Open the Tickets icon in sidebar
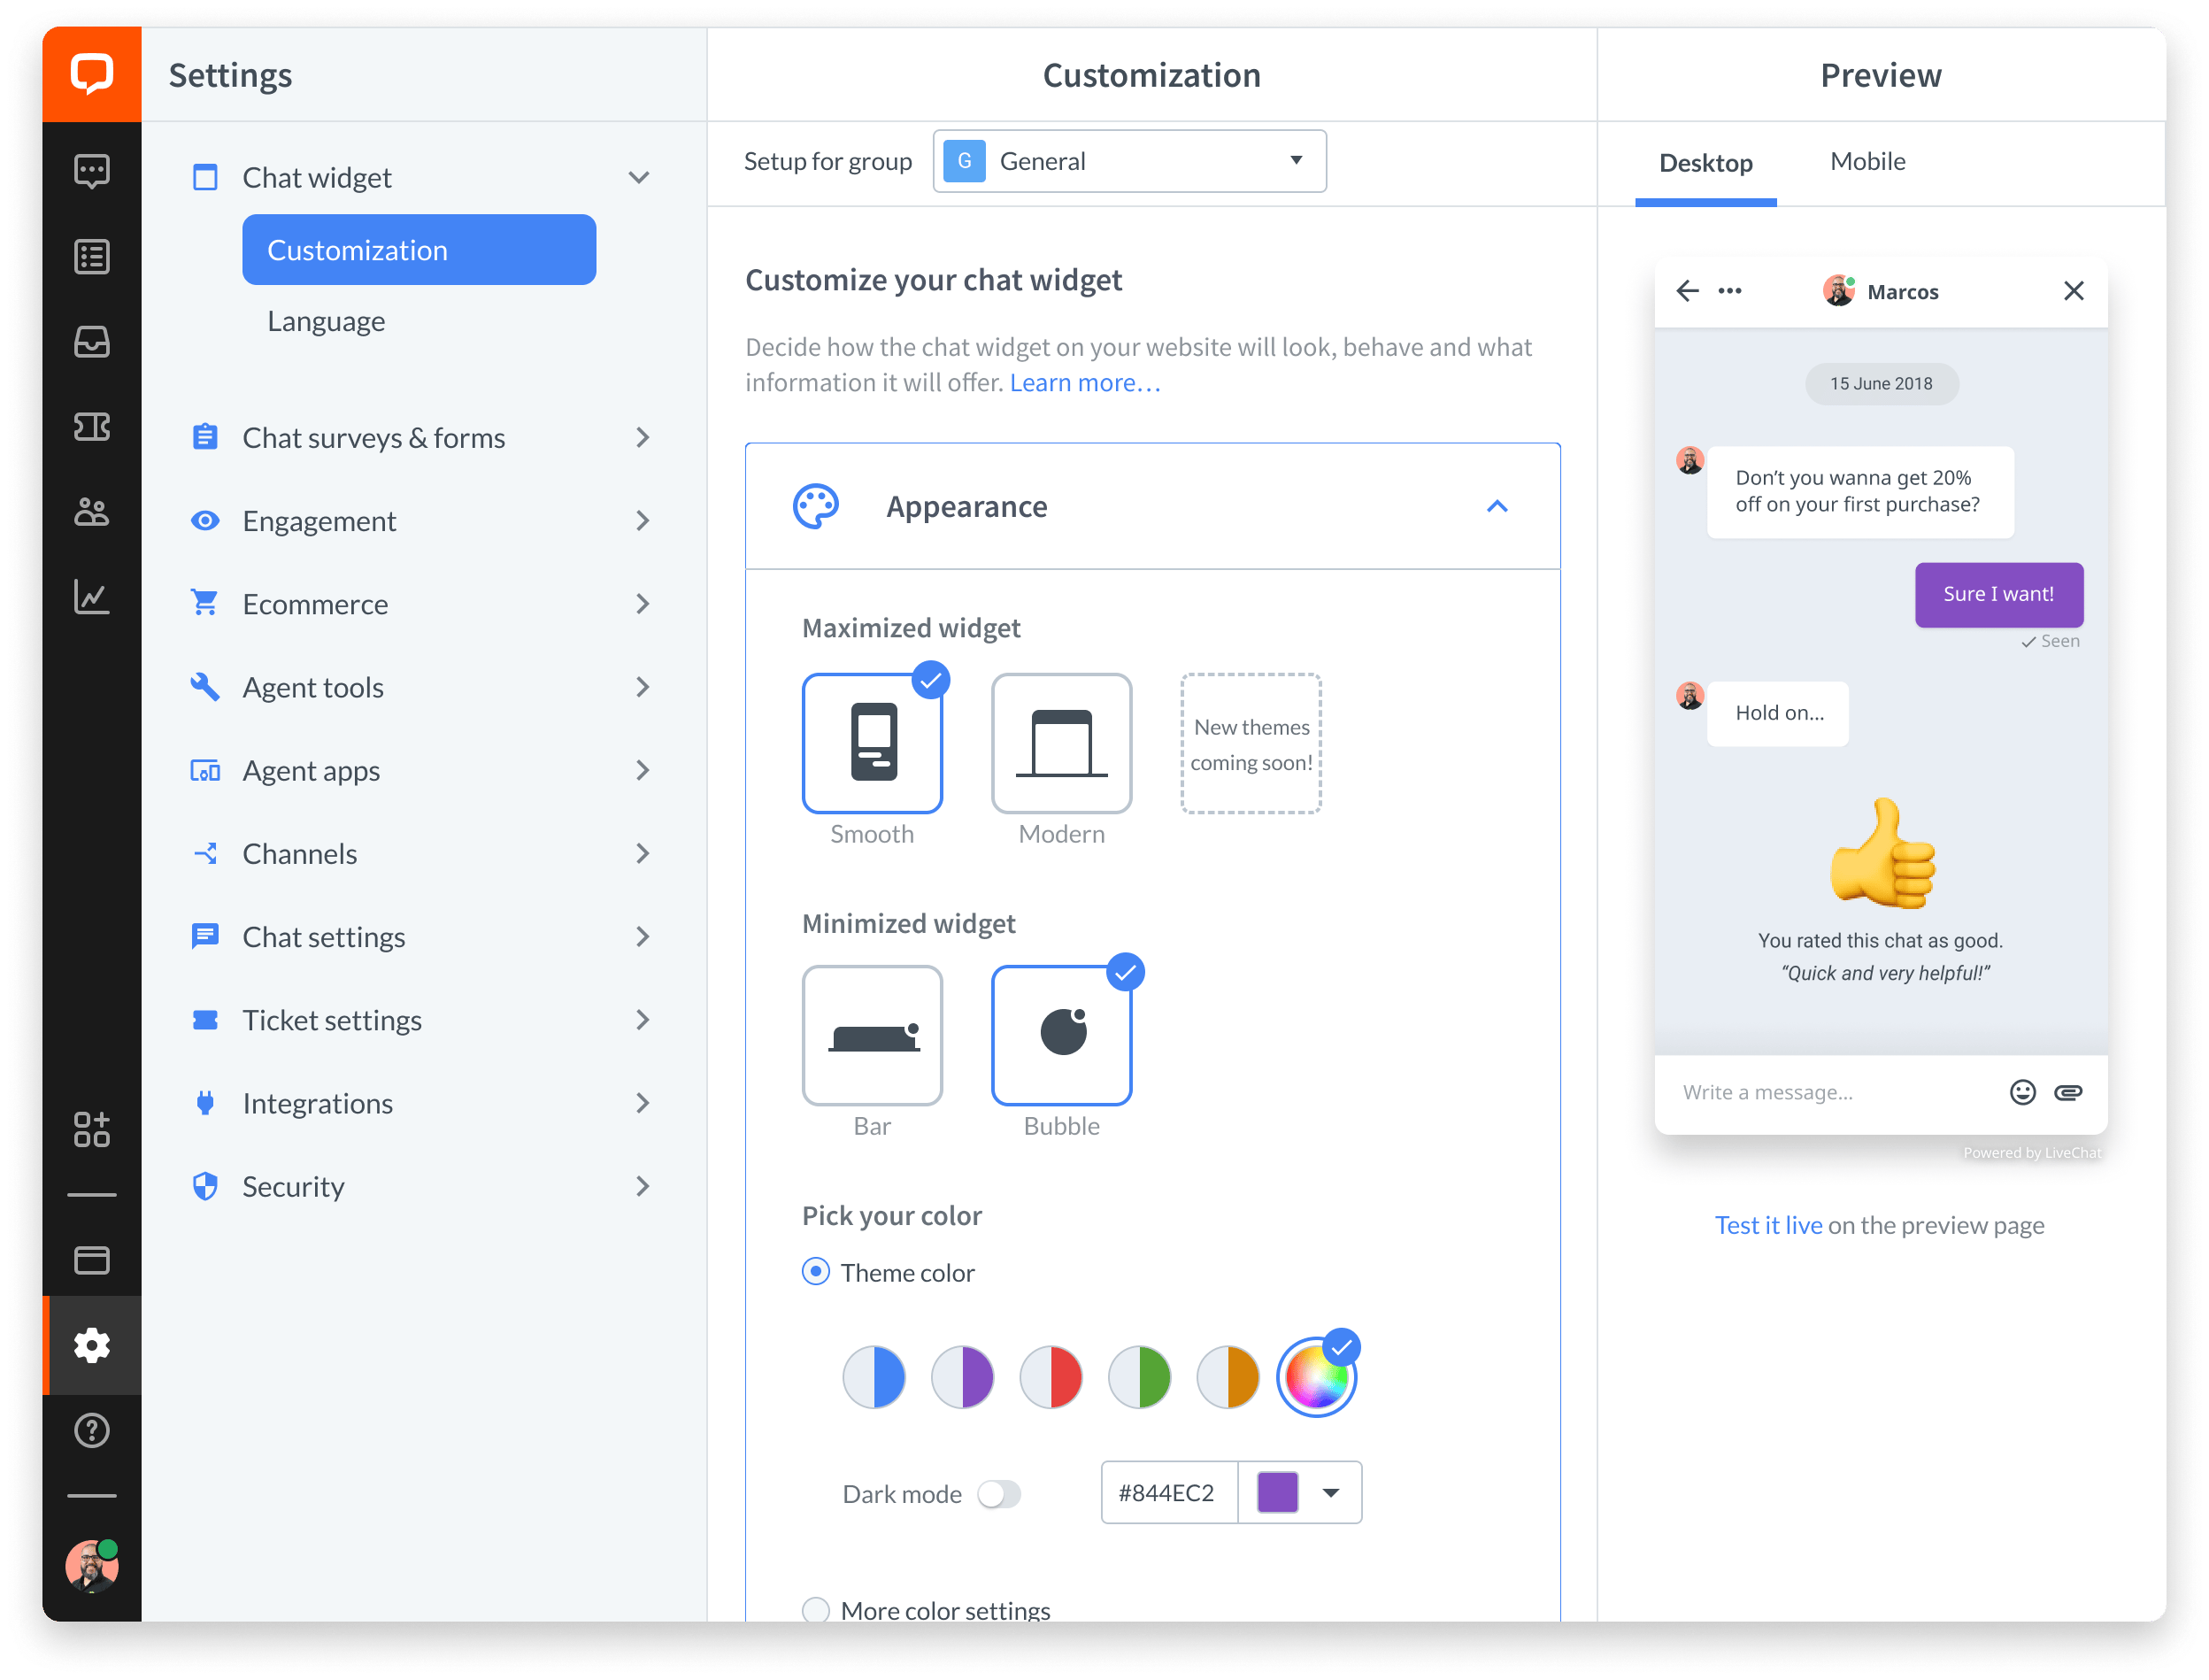The width and height of the screenshot is (2209, 1680). click(92, 427)
